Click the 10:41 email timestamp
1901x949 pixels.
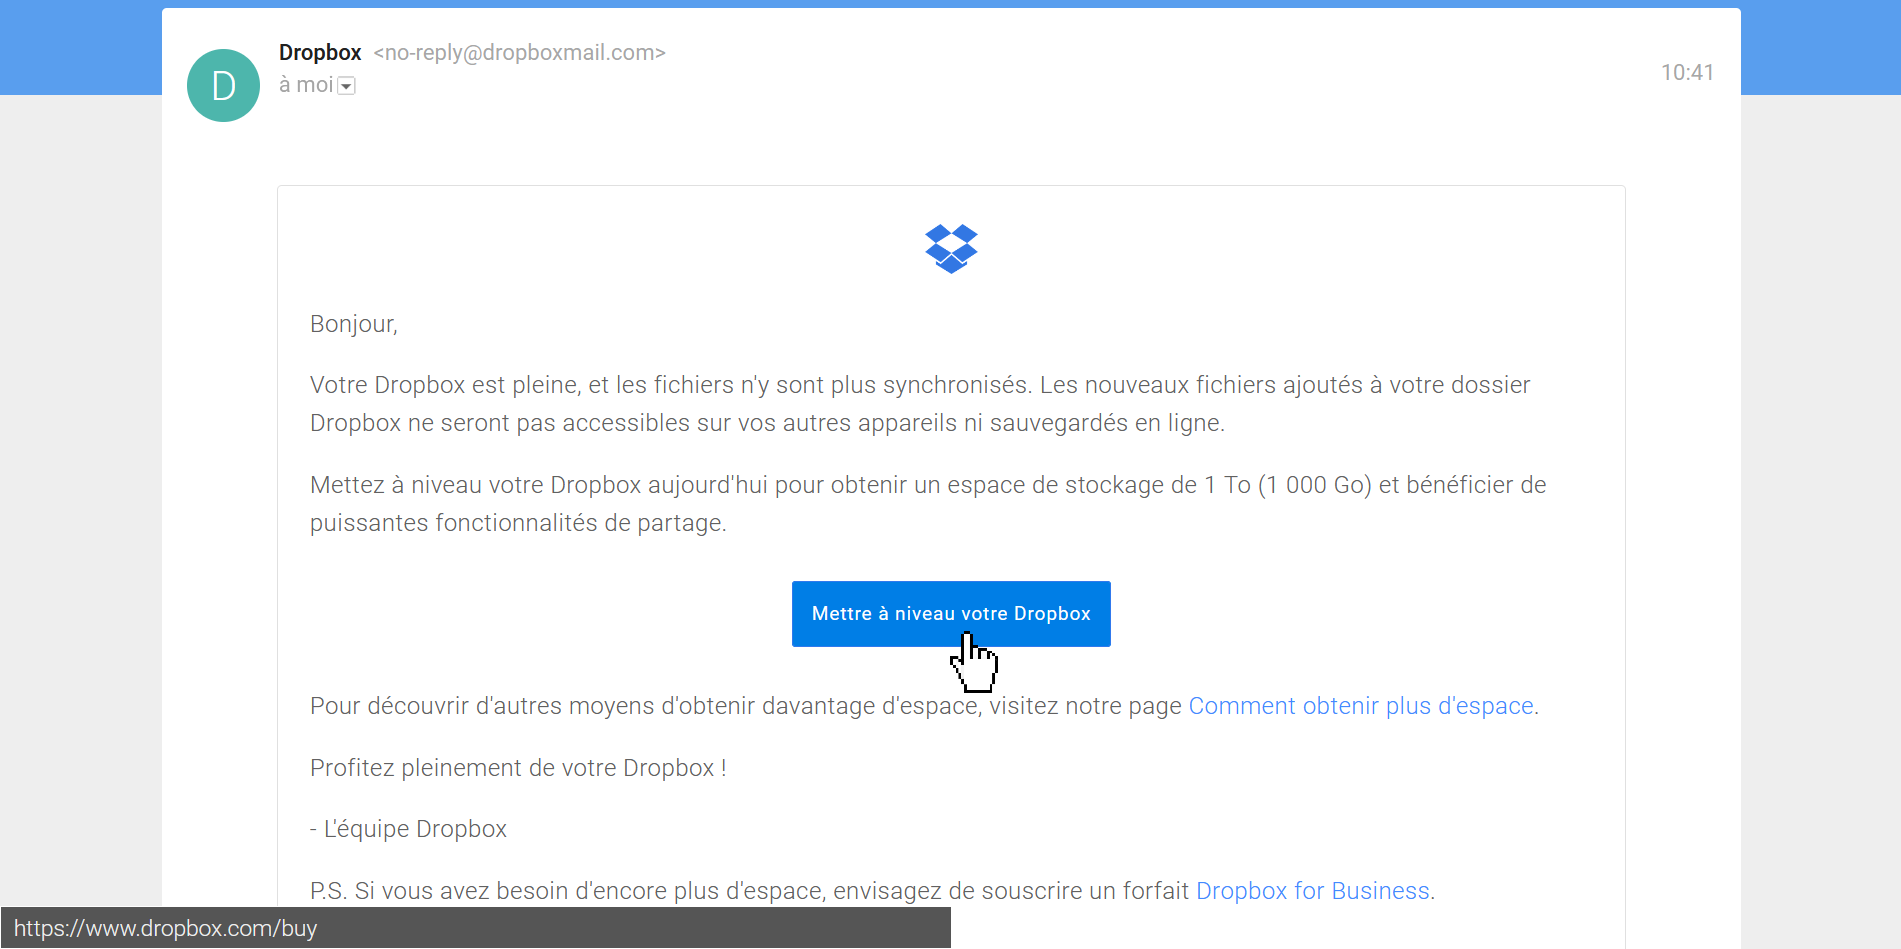pos(1687,73)
